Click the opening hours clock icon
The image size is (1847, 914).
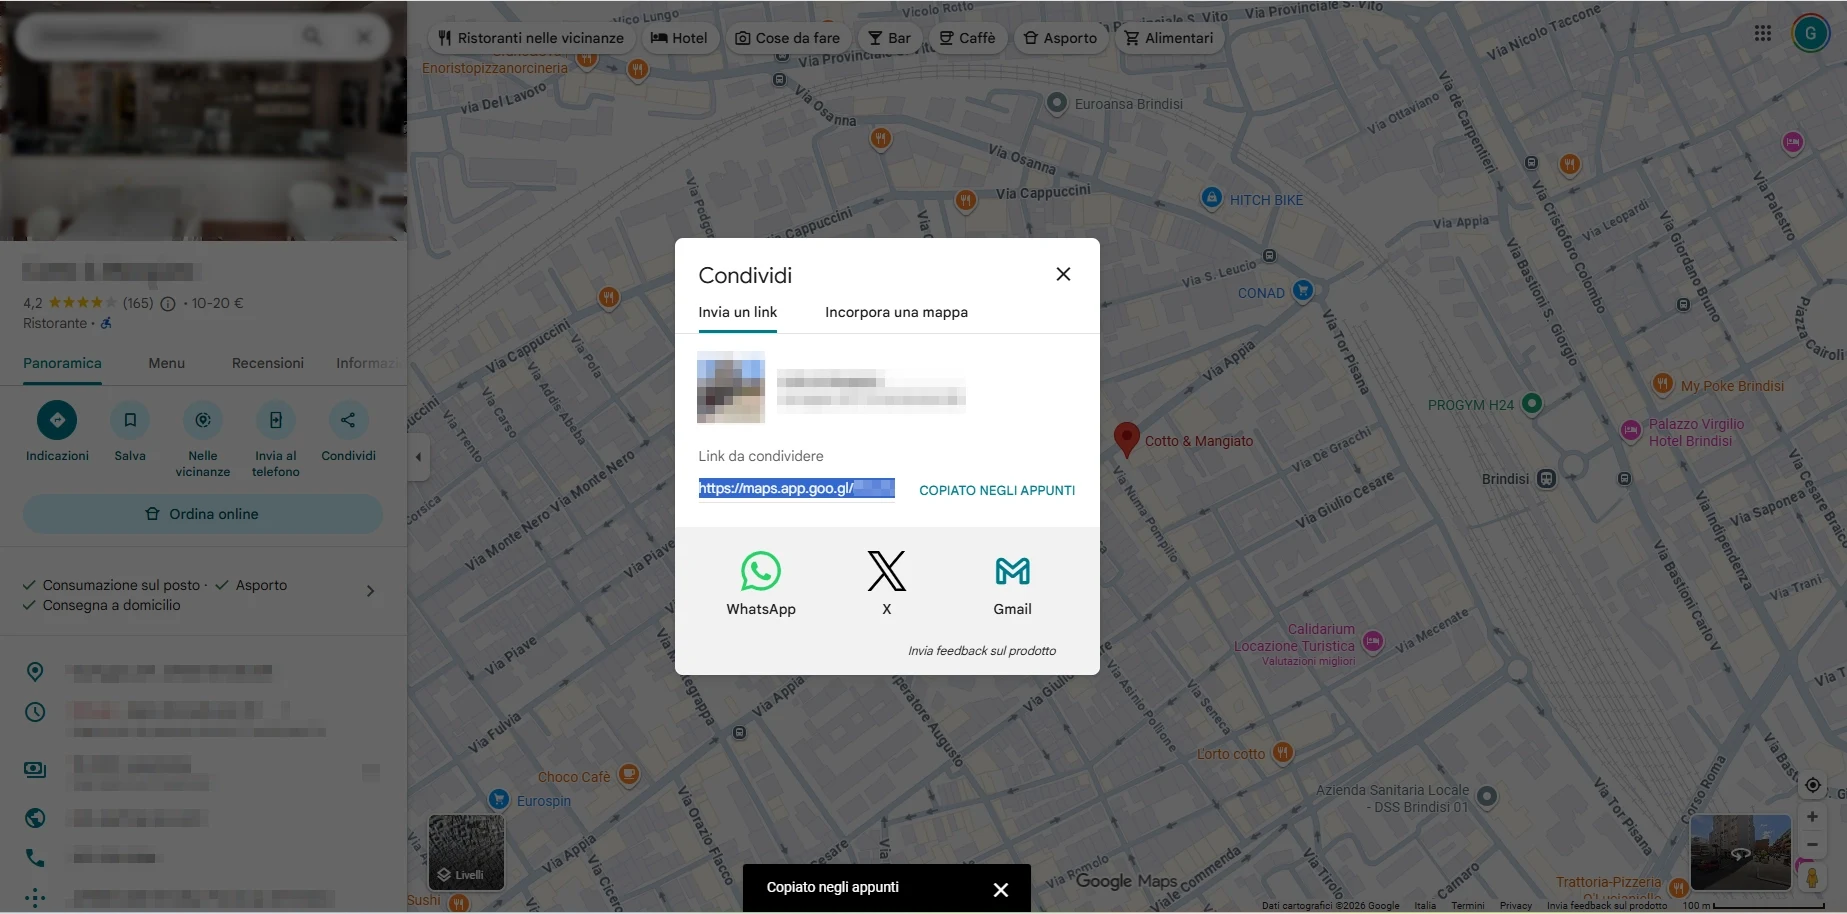(35, 712)
